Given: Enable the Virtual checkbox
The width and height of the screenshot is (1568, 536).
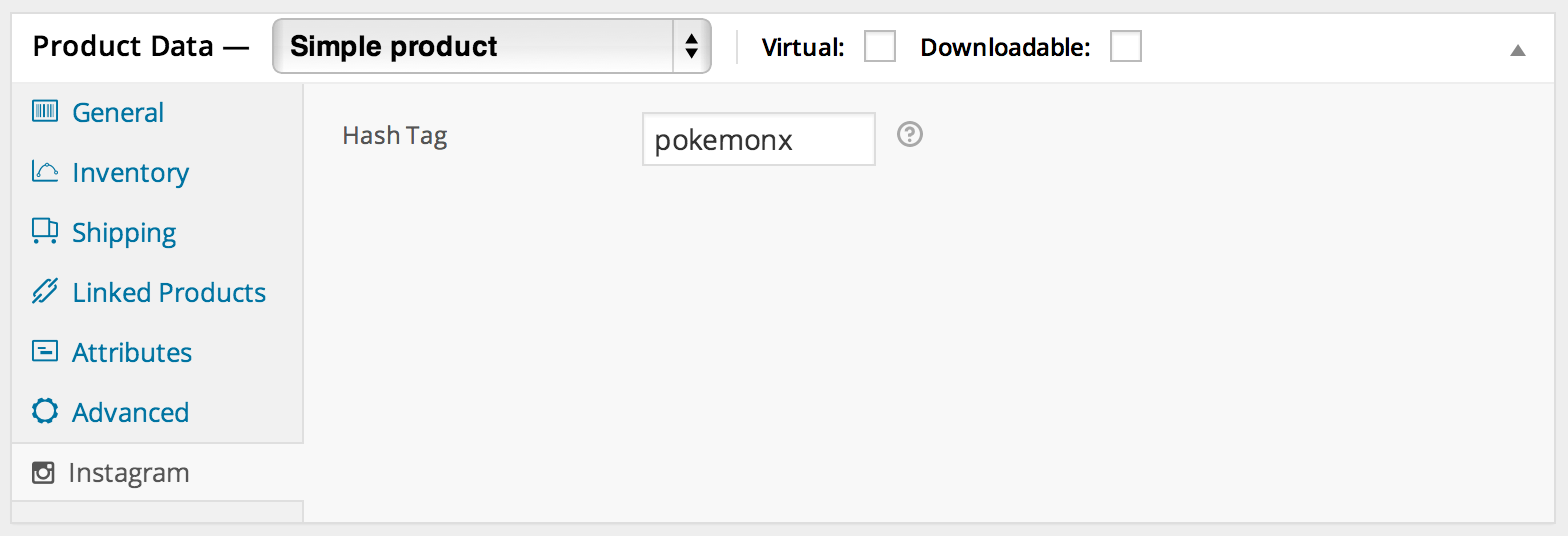Looking at the screenshot, I should pyautogui.click(x=880, y=47).
